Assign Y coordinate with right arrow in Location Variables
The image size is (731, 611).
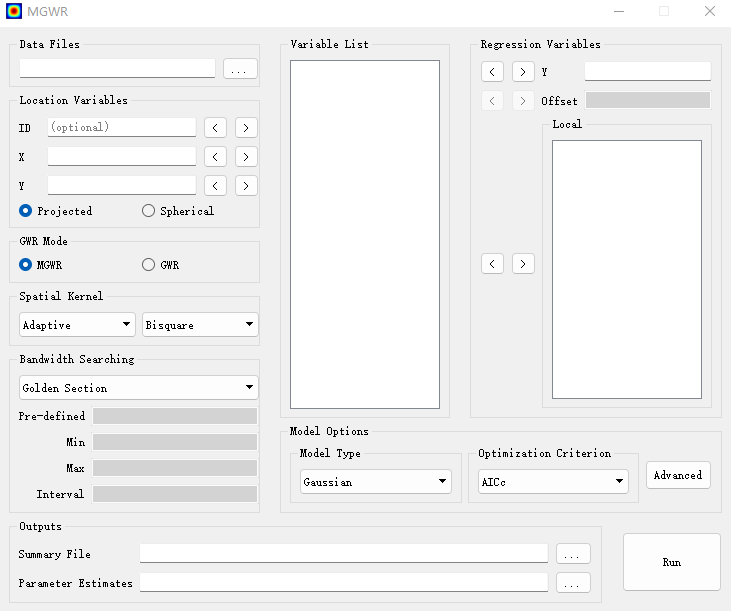[x=246, y=185]
